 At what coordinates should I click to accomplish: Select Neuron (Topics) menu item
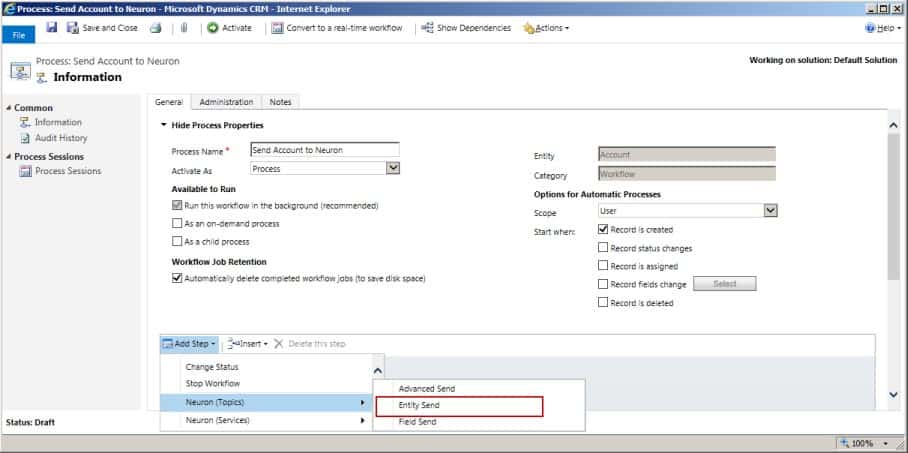pyautogui.click(x=265, y=402)
